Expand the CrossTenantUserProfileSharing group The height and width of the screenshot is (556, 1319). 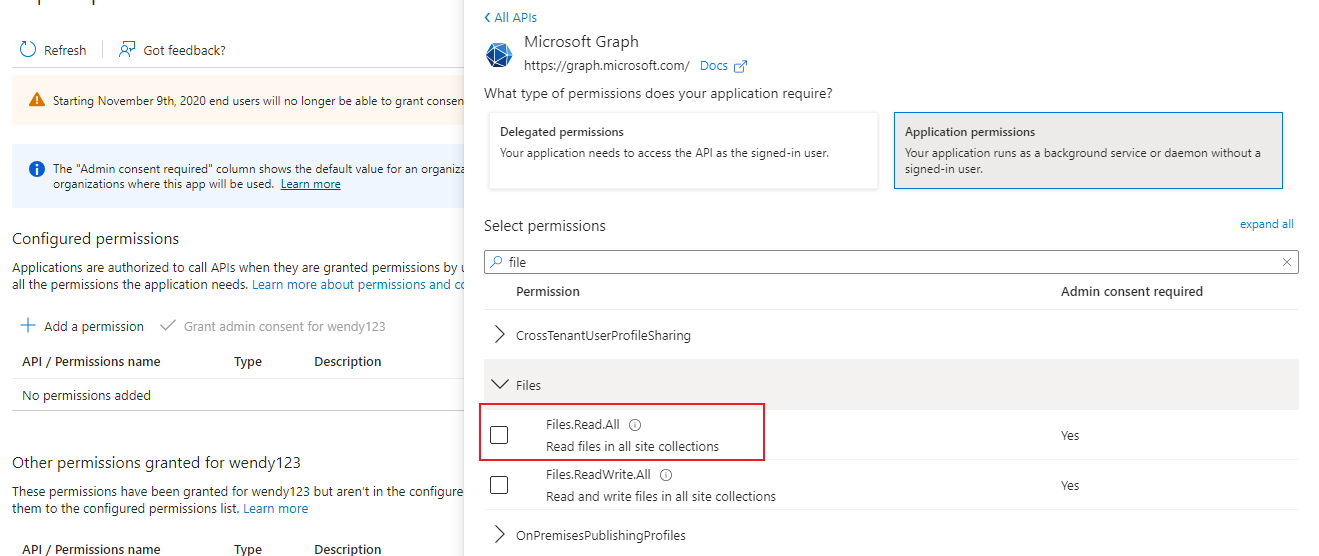(500, 335)
